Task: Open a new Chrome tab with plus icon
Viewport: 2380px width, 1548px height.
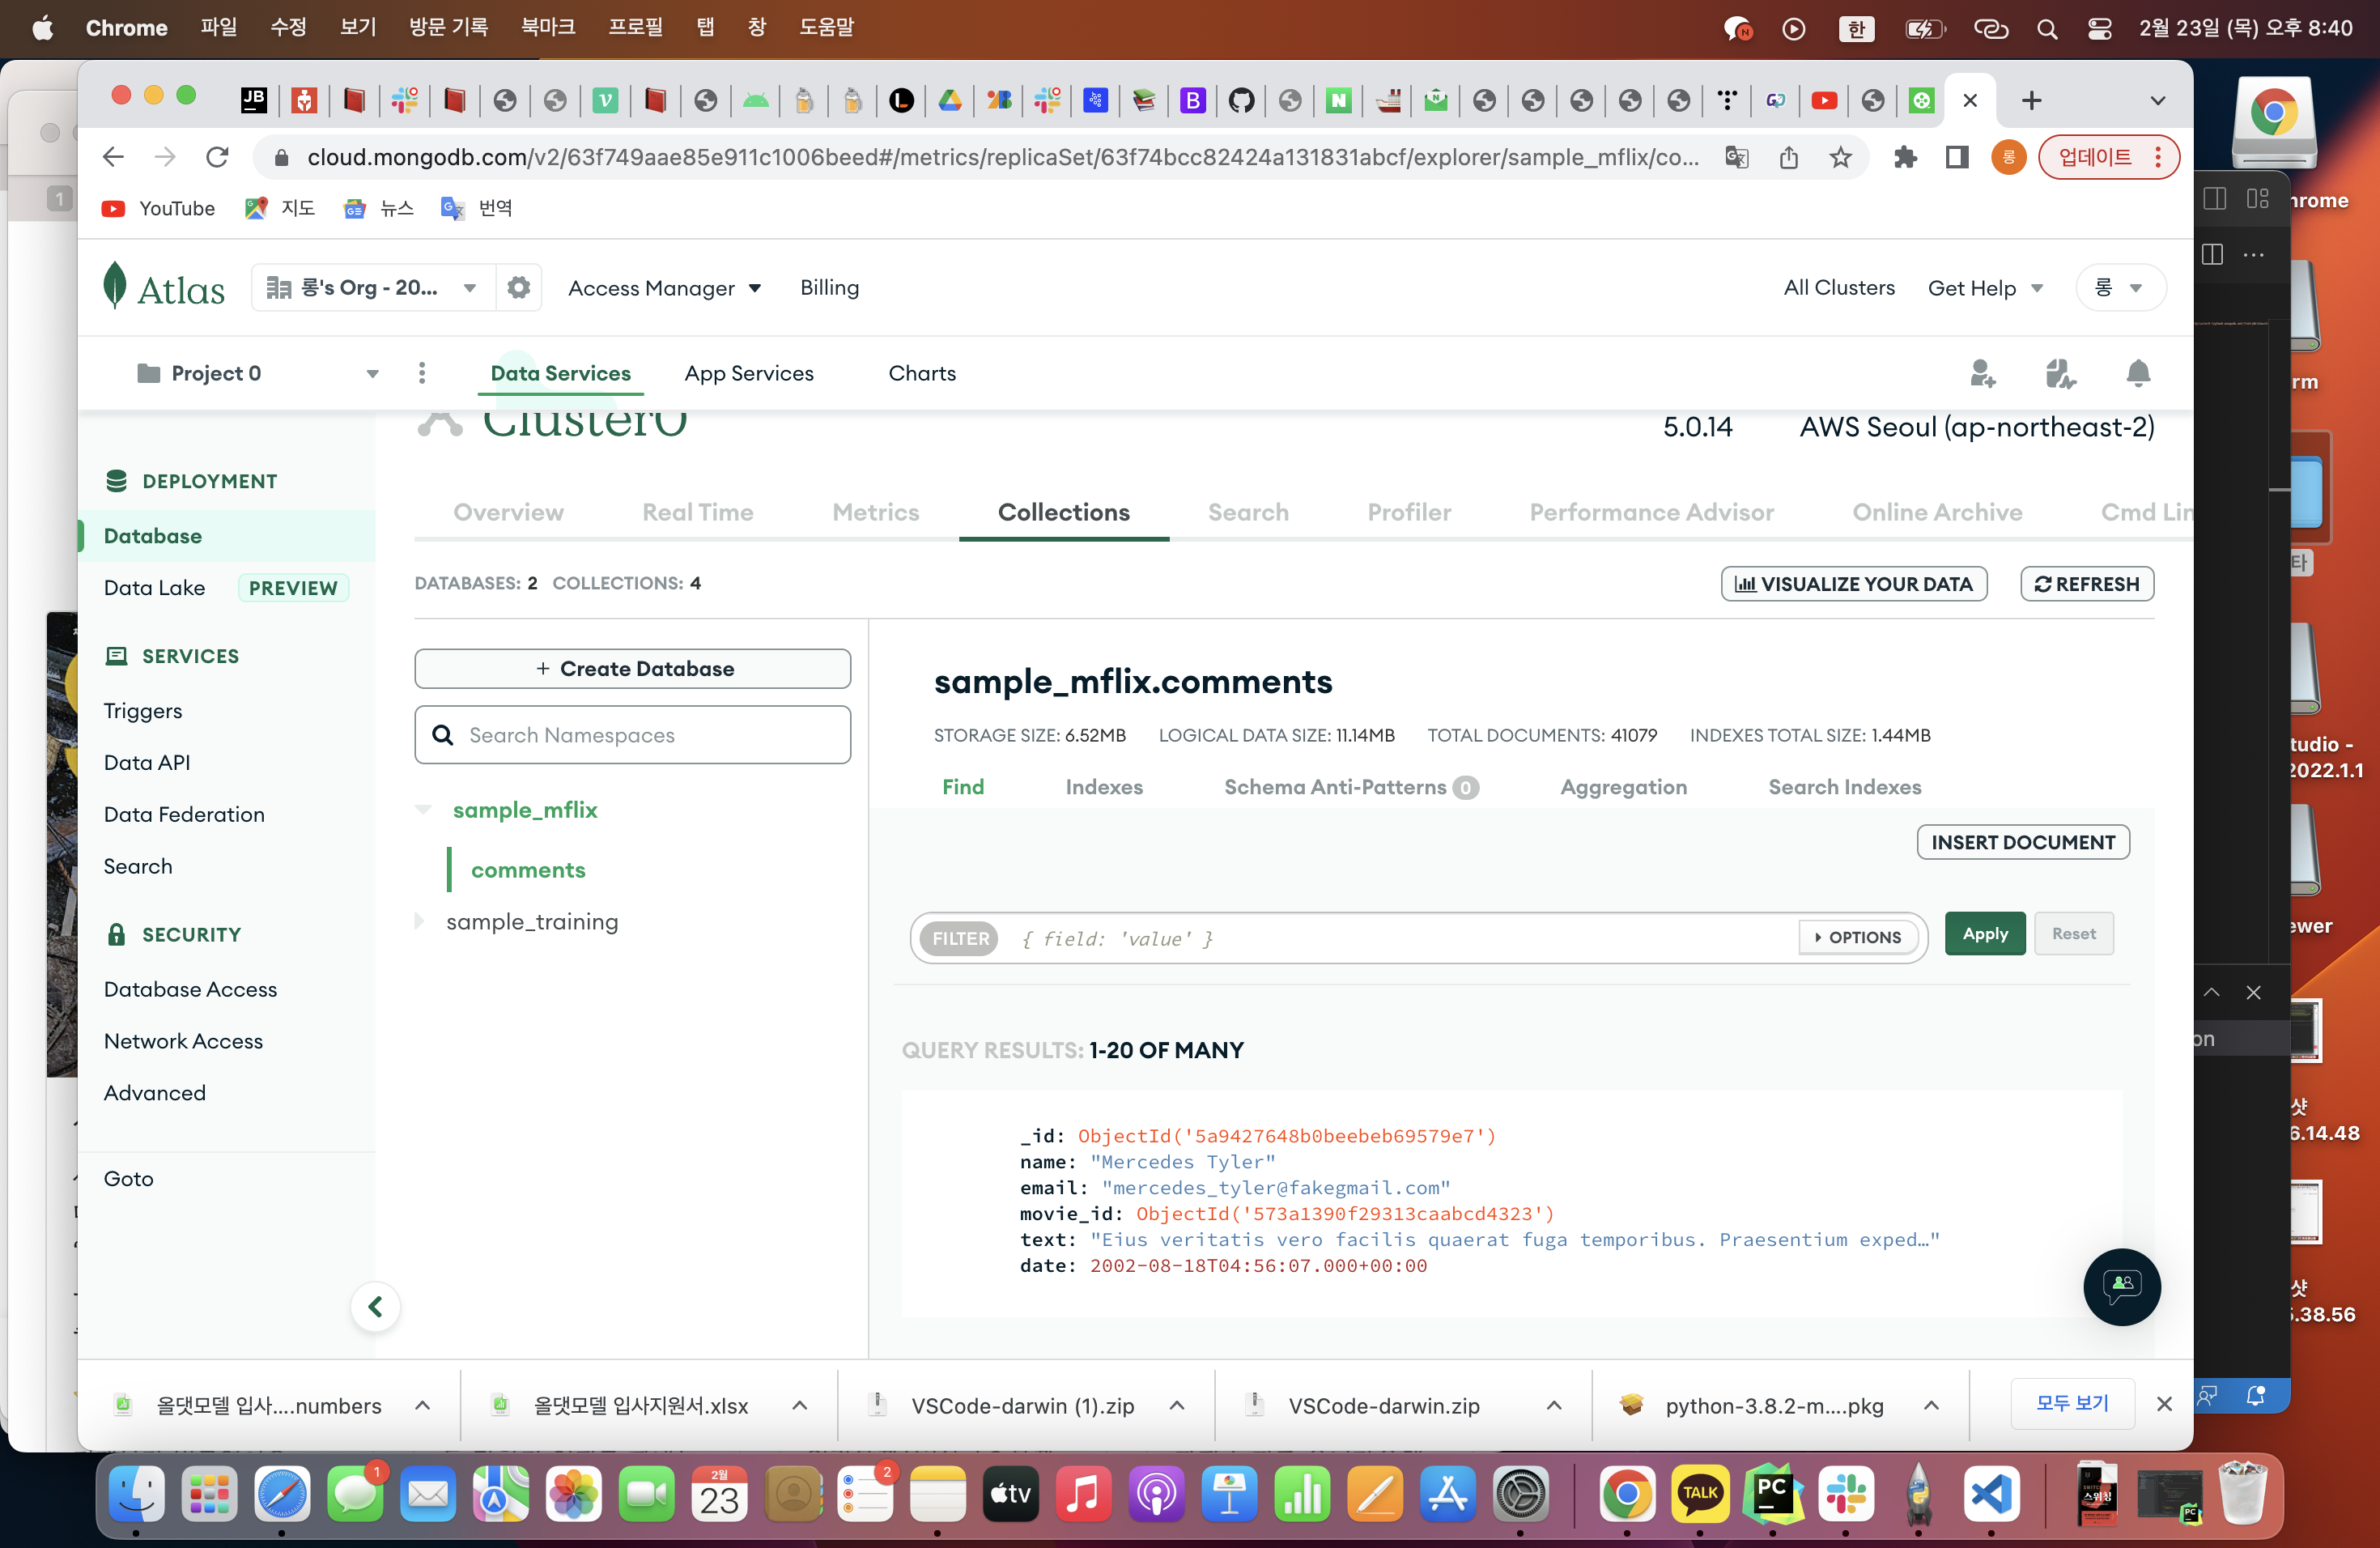Action: (2031, 100)
